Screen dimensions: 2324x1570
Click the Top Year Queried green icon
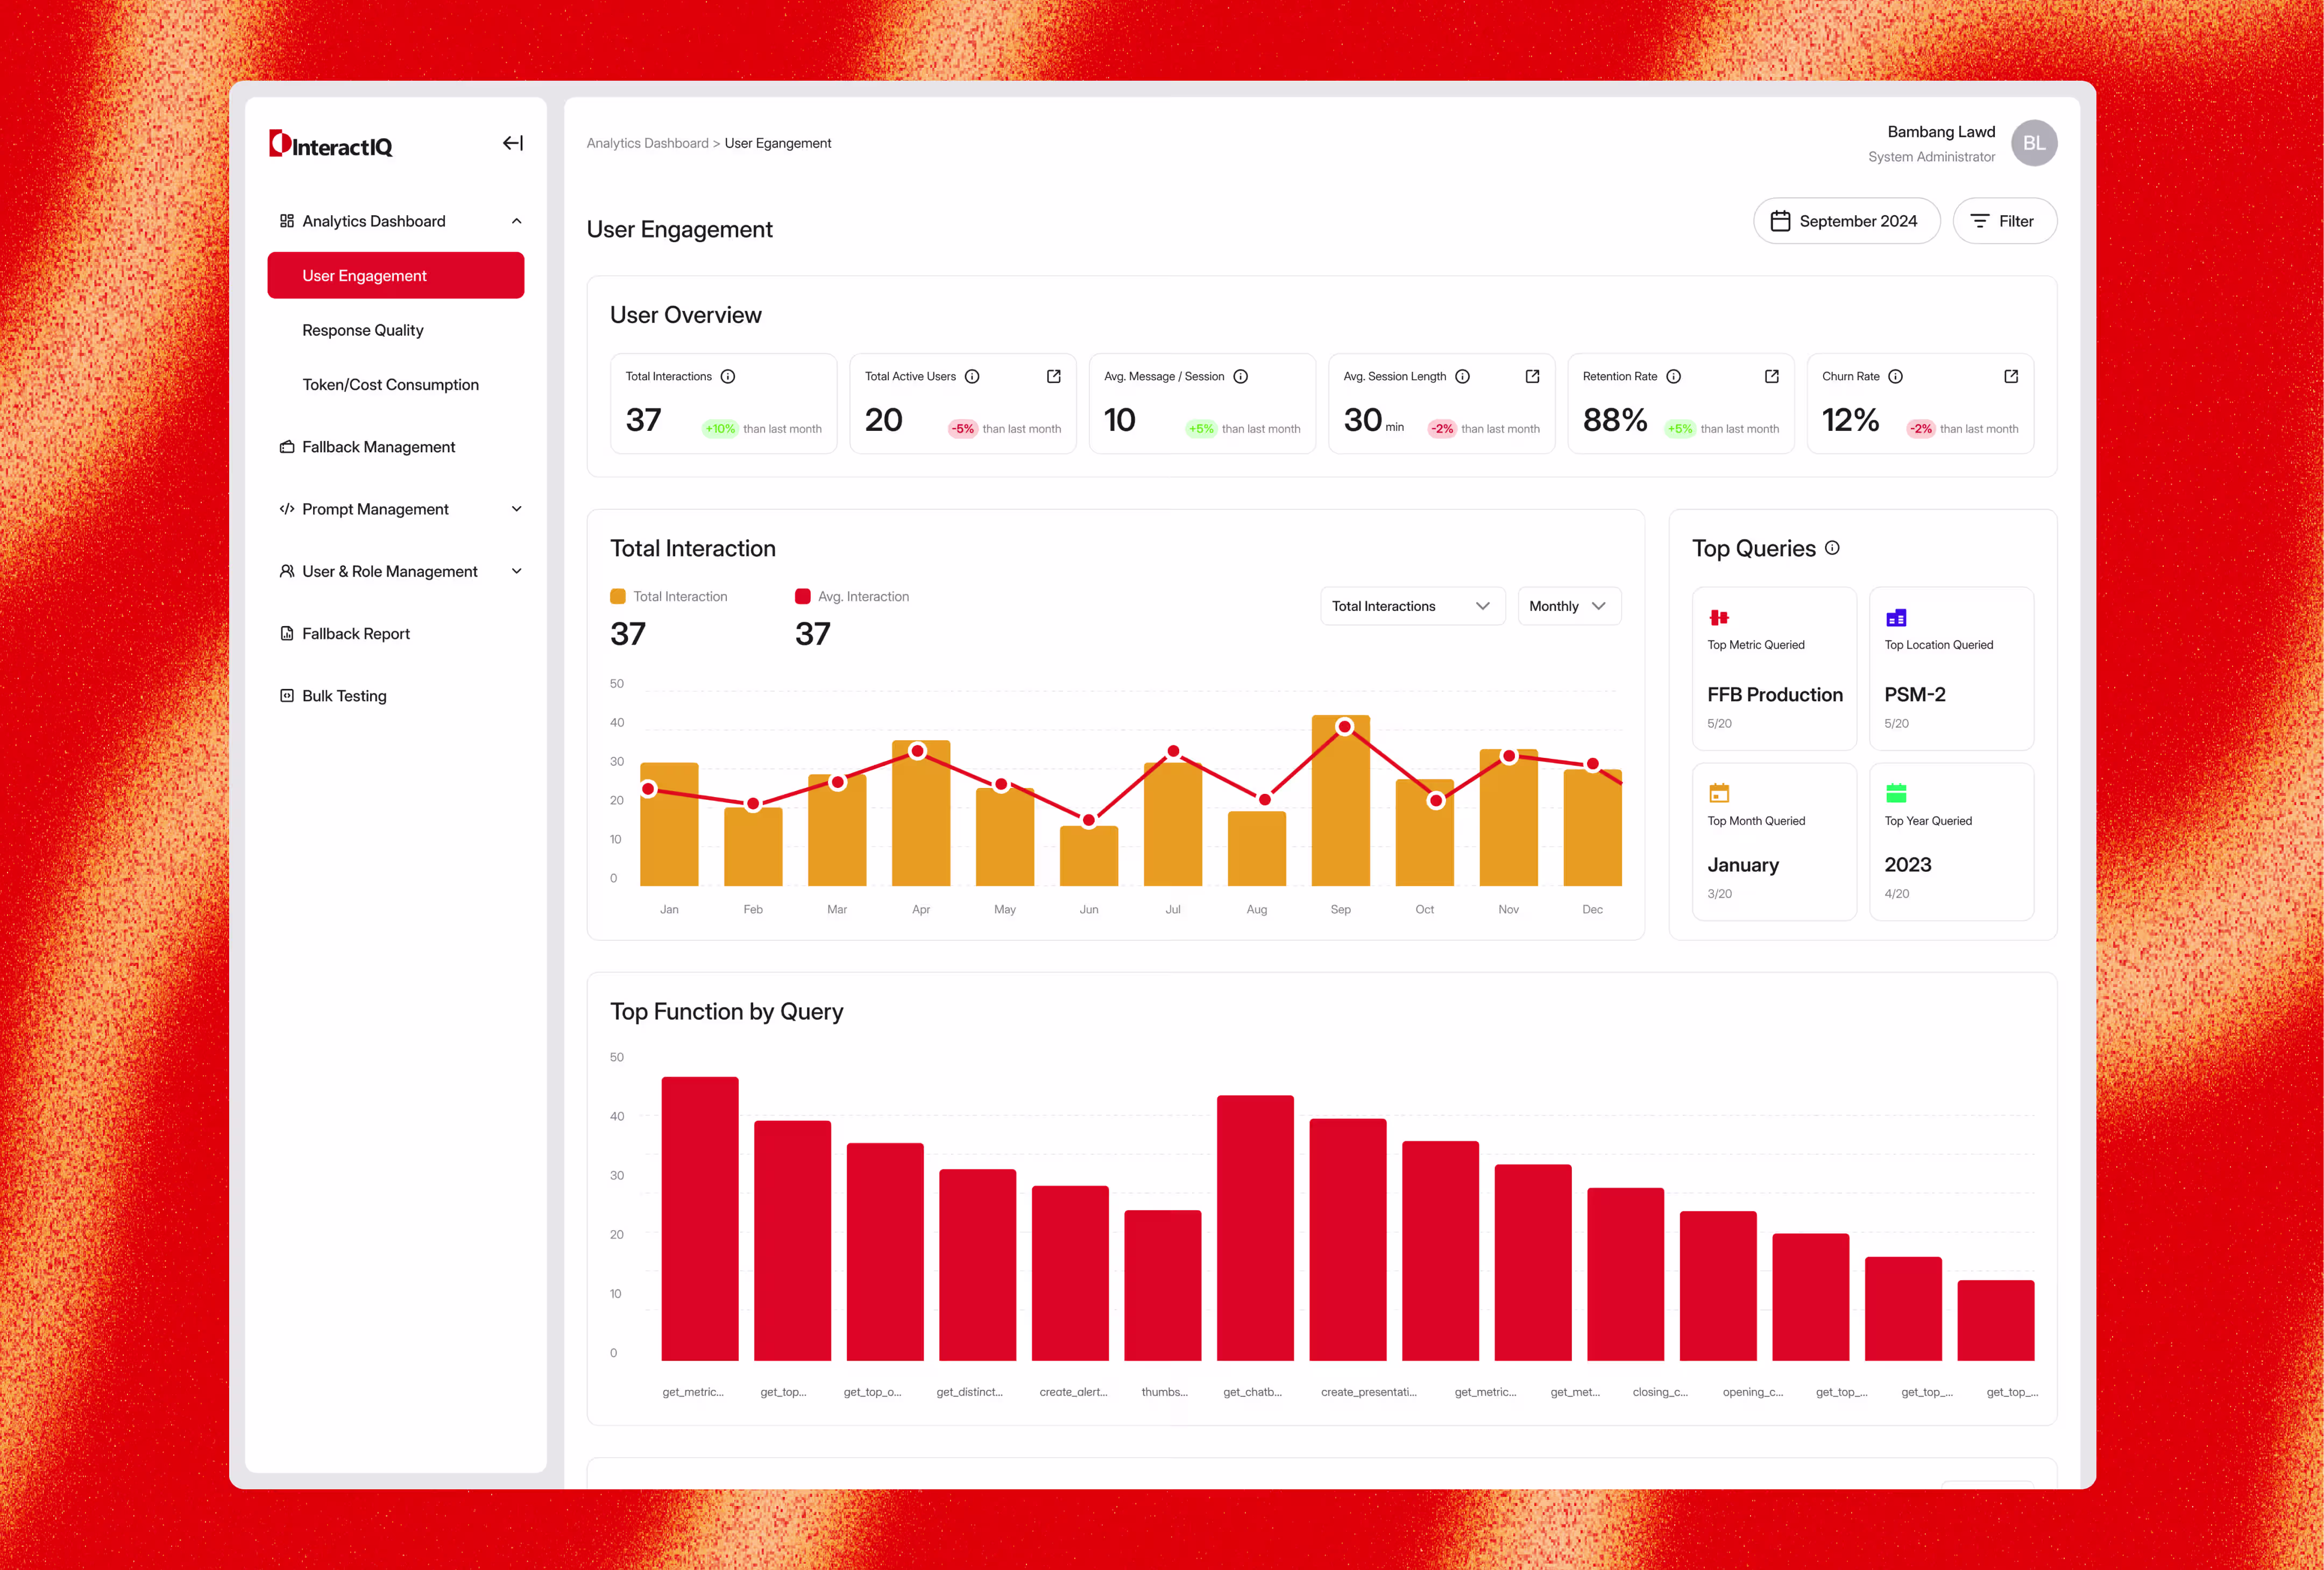coord(1896,793)
